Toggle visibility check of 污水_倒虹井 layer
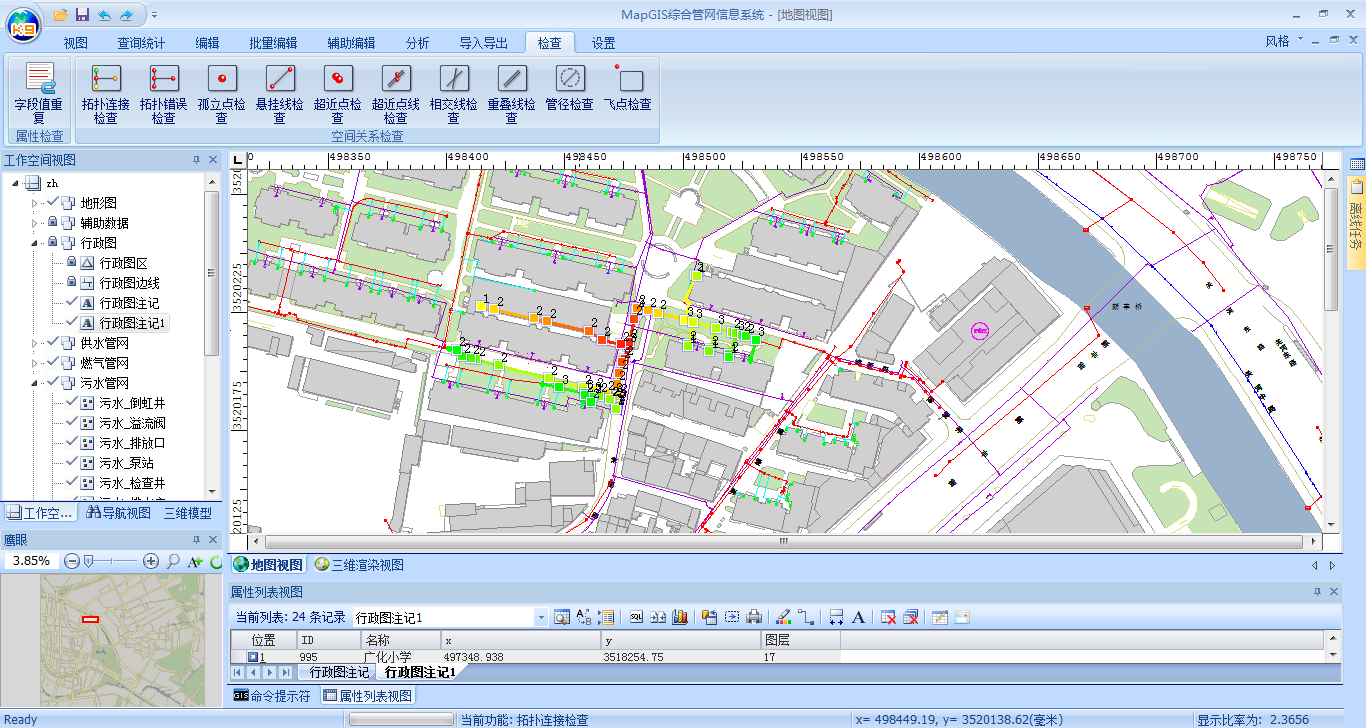This screenshot has height=728, width=1366. click(x=71, y=402)
